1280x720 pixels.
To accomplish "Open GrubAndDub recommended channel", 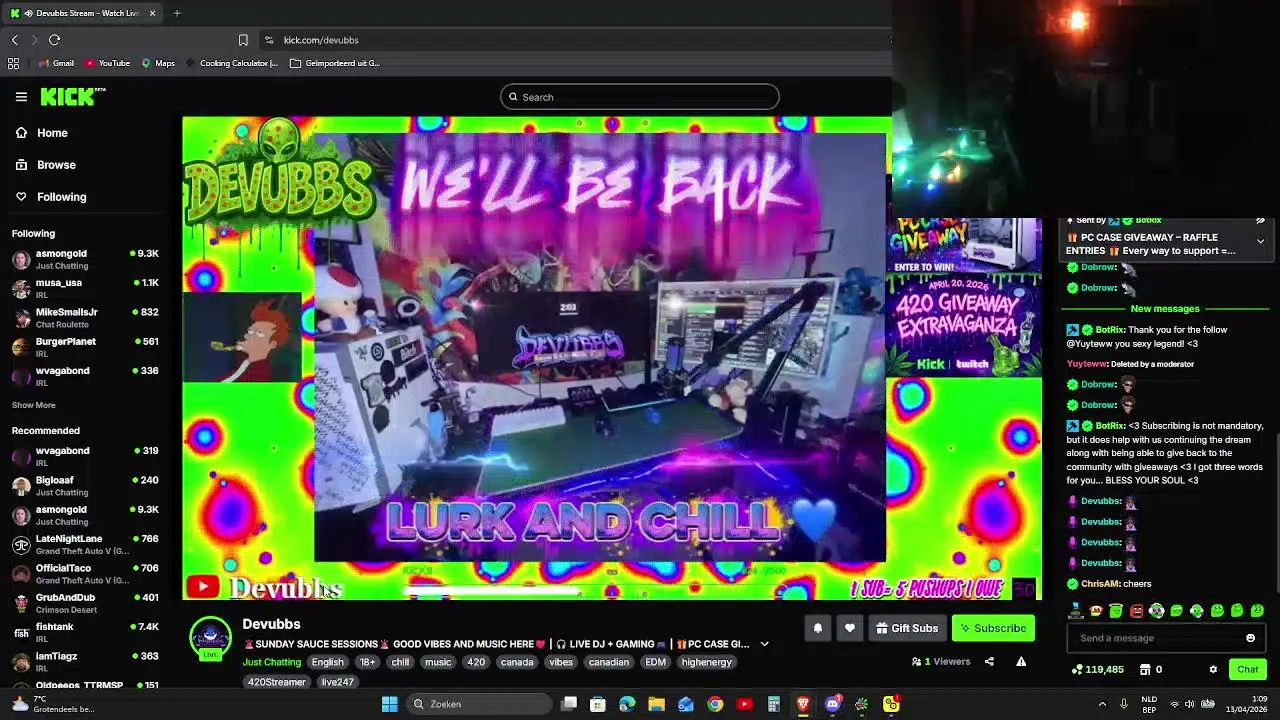I will [x=85, y=603].
